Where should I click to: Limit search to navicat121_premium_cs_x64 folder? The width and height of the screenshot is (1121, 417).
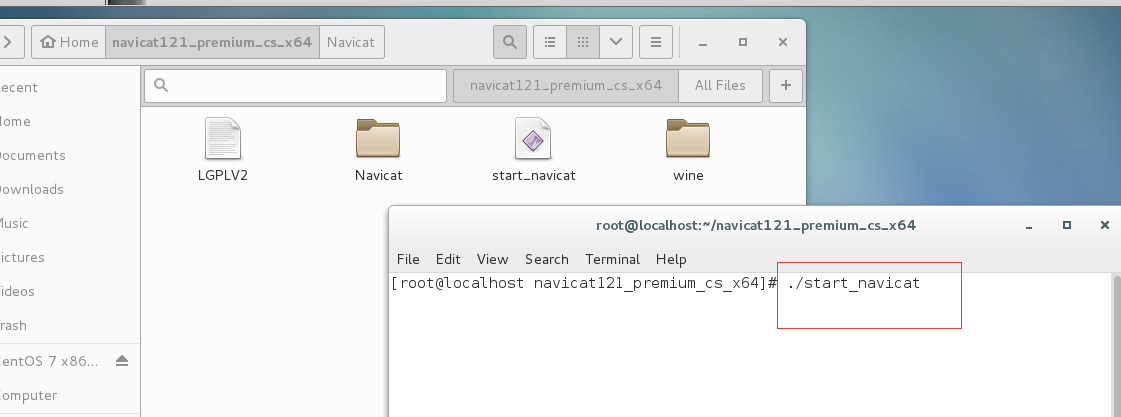coord(566,86)
